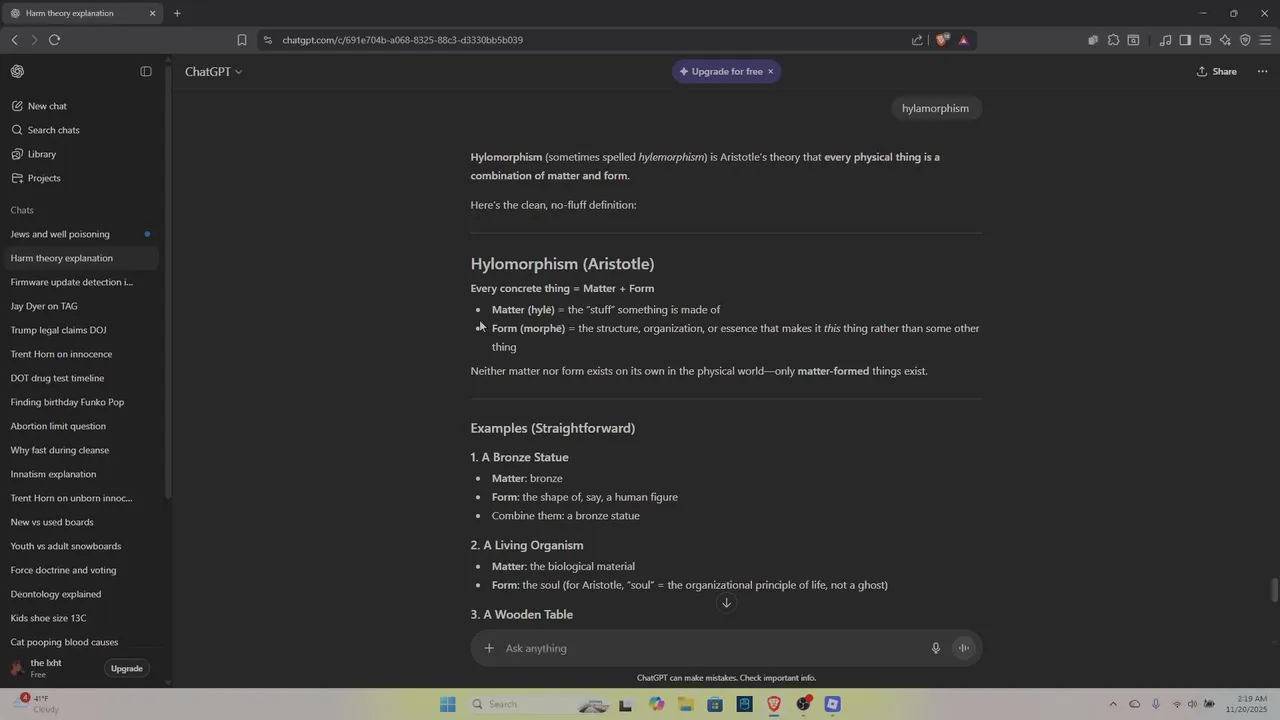
Task: Open the 'New vs used boards' chat
Action: point(80,522)
